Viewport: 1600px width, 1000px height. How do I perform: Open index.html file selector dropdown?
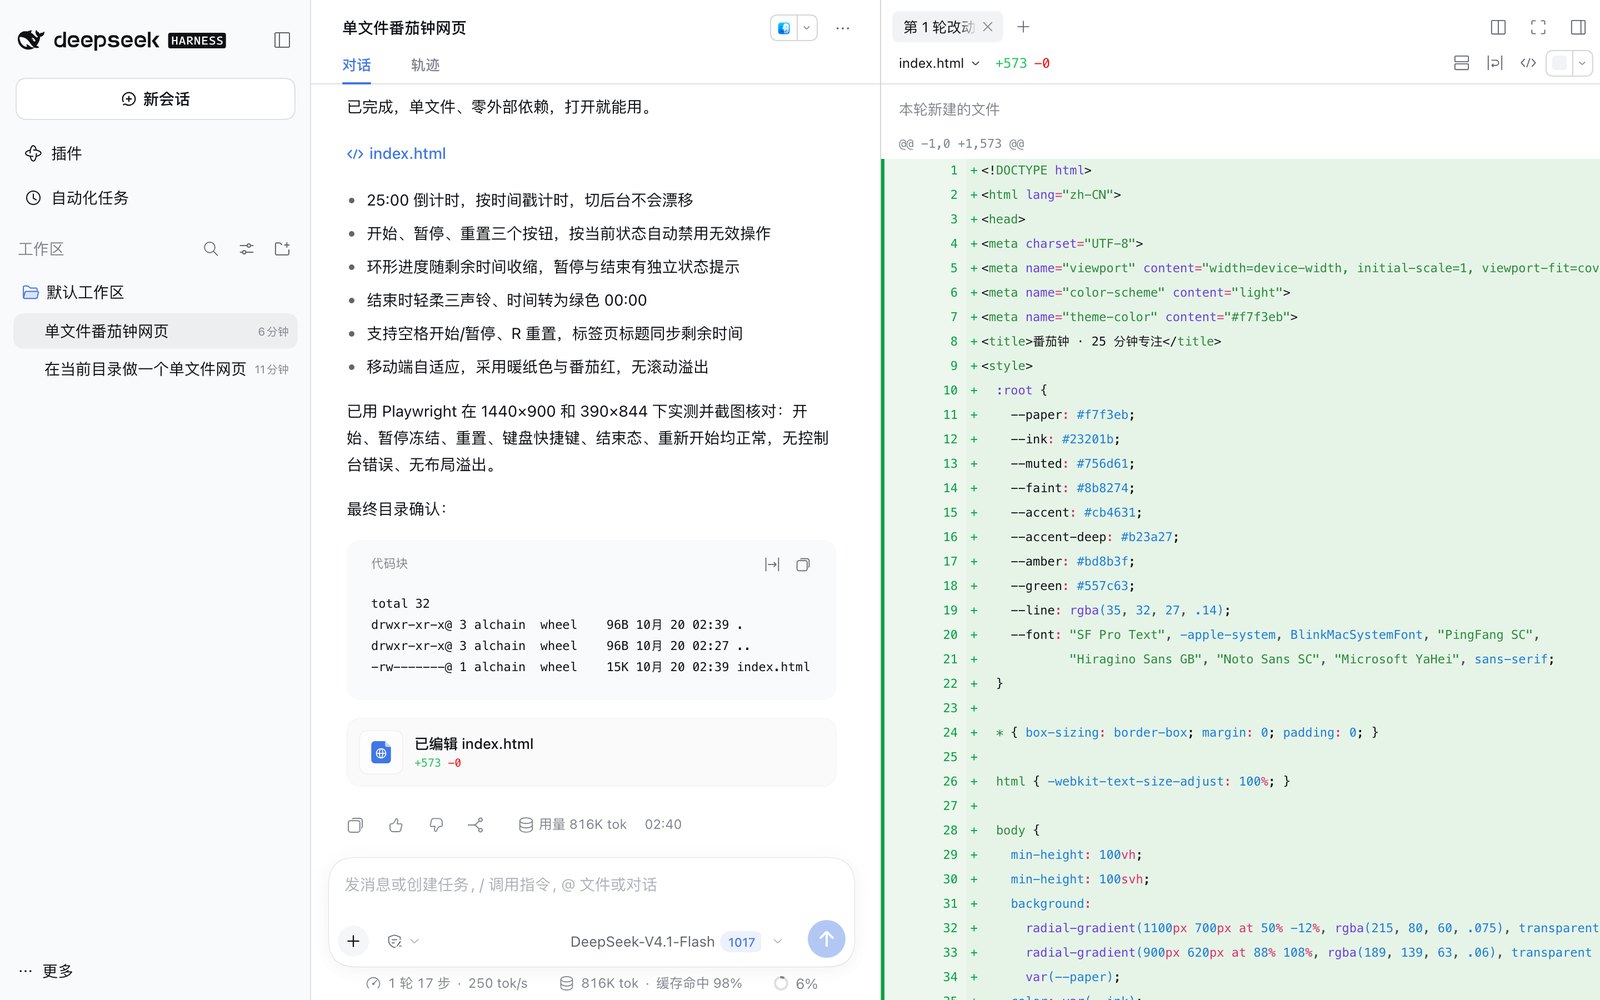click(939, 63)
